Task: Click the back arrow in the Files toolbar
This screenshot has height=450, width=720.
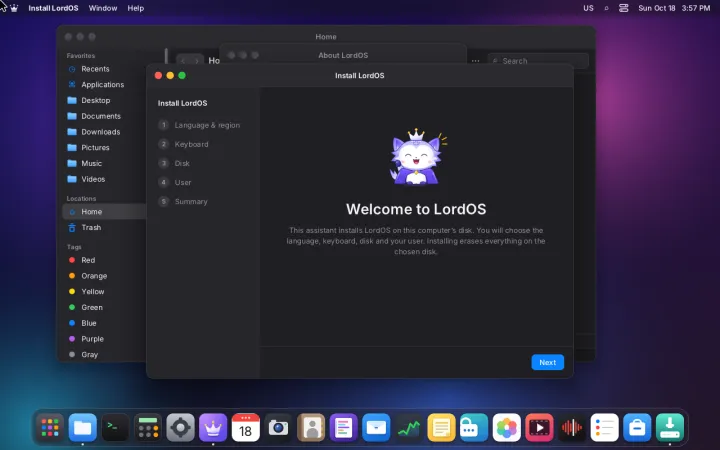Action: [x=183, y=61]
